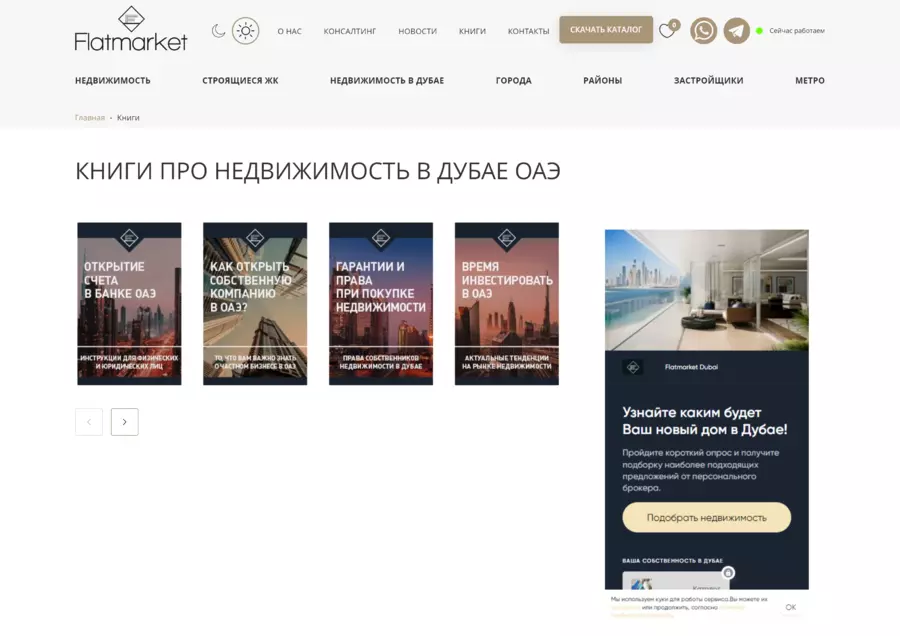Screen dimensions: 900x636
Task: Open СТРОЯЩИЕСЯ ЖК section
Action: pos(240,80)
